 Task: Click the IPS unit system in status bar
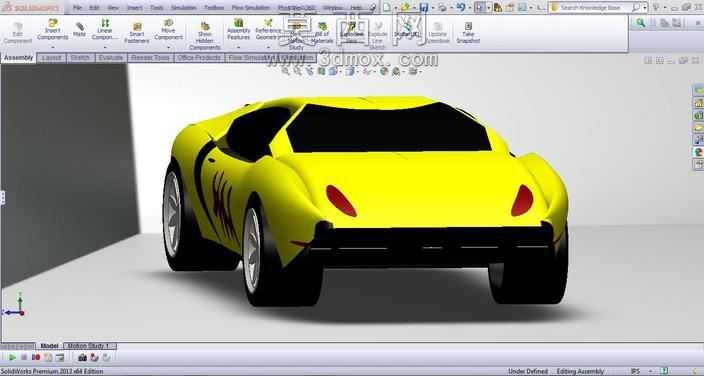(635, 372)
